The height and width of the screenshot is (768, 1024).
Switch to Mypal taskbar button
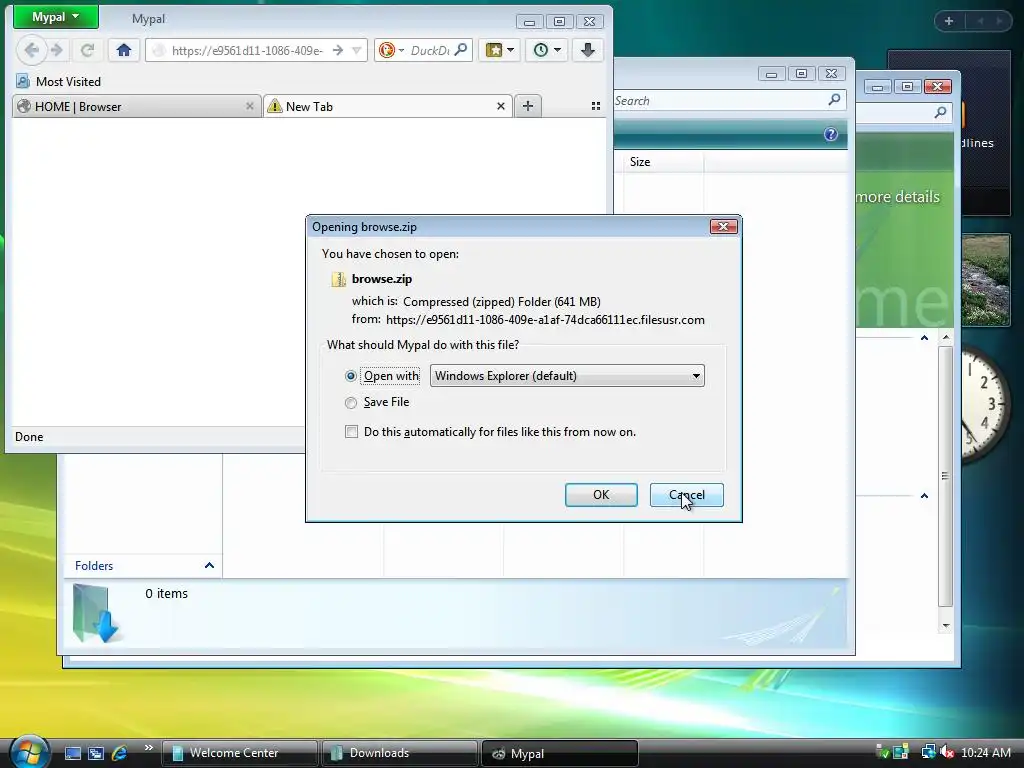click(559, 753)
